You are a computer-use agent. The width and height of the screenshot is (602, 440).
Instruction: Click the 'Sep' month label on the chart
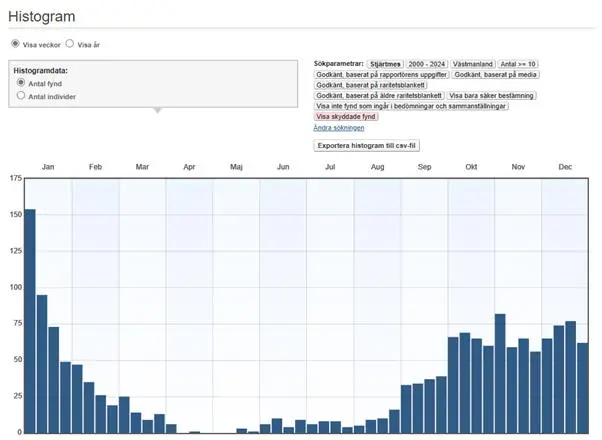pos(424,167)
